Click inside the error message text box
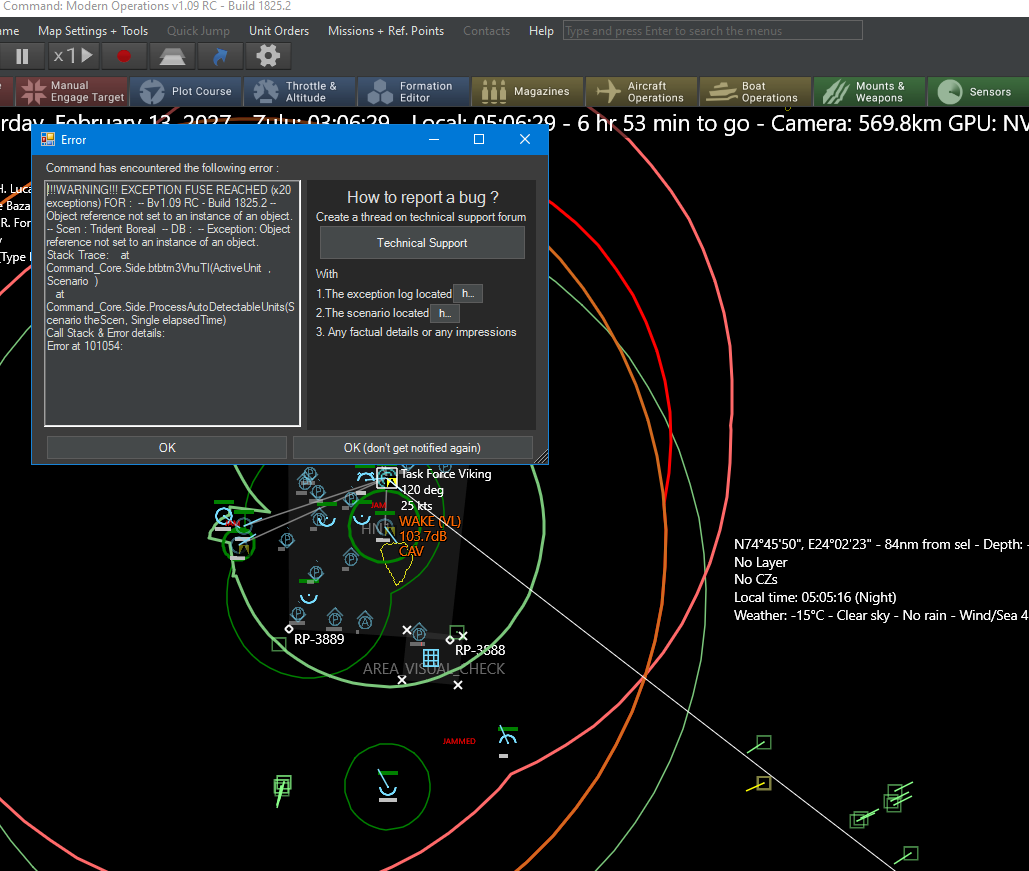The height and width of the screenshot is (871, 1029). click(x=173, y=303)
